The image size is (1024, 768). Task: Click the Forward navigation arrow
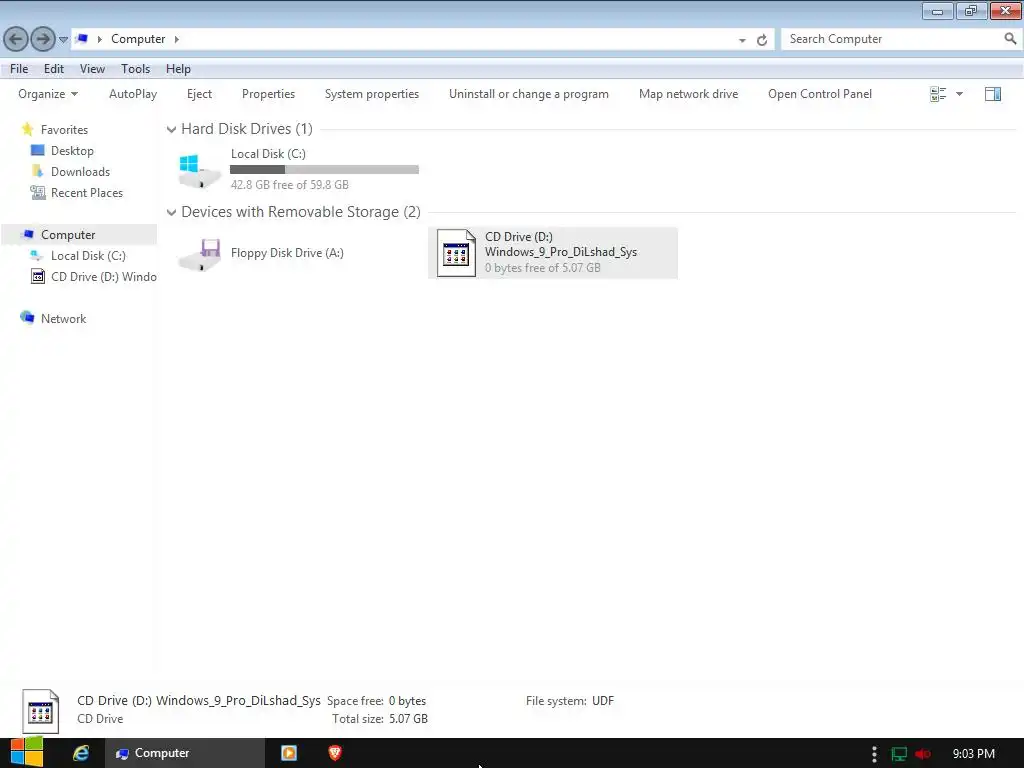(43, 39)
